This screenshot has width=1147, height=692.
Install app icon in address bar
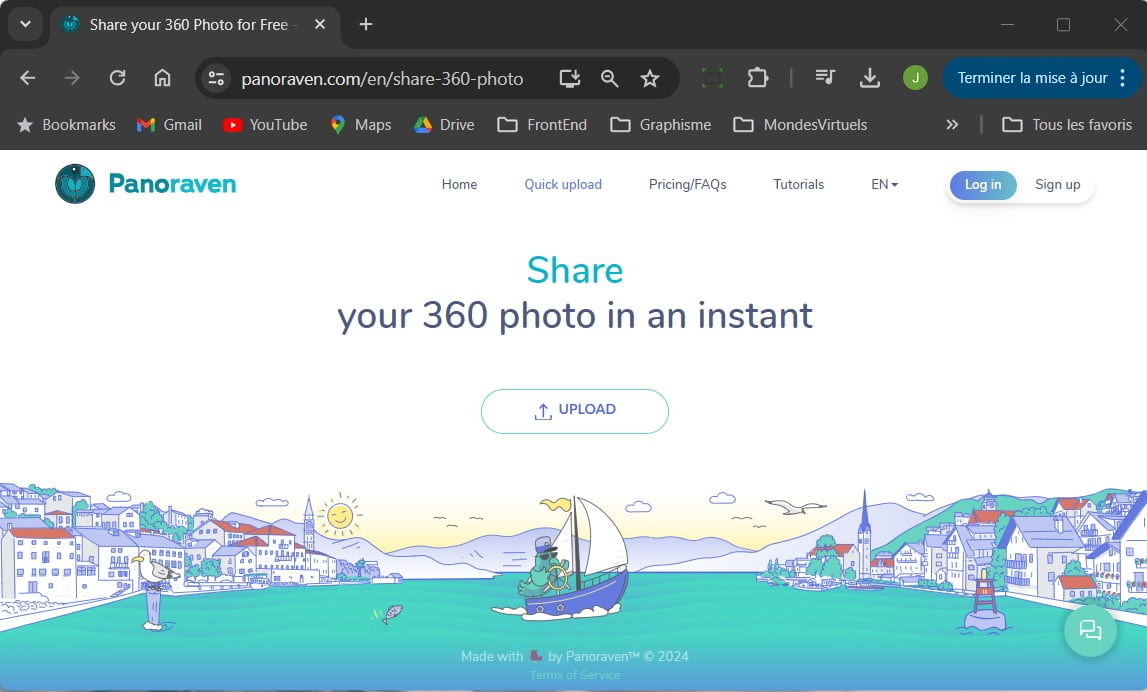[x=569, y=78]
